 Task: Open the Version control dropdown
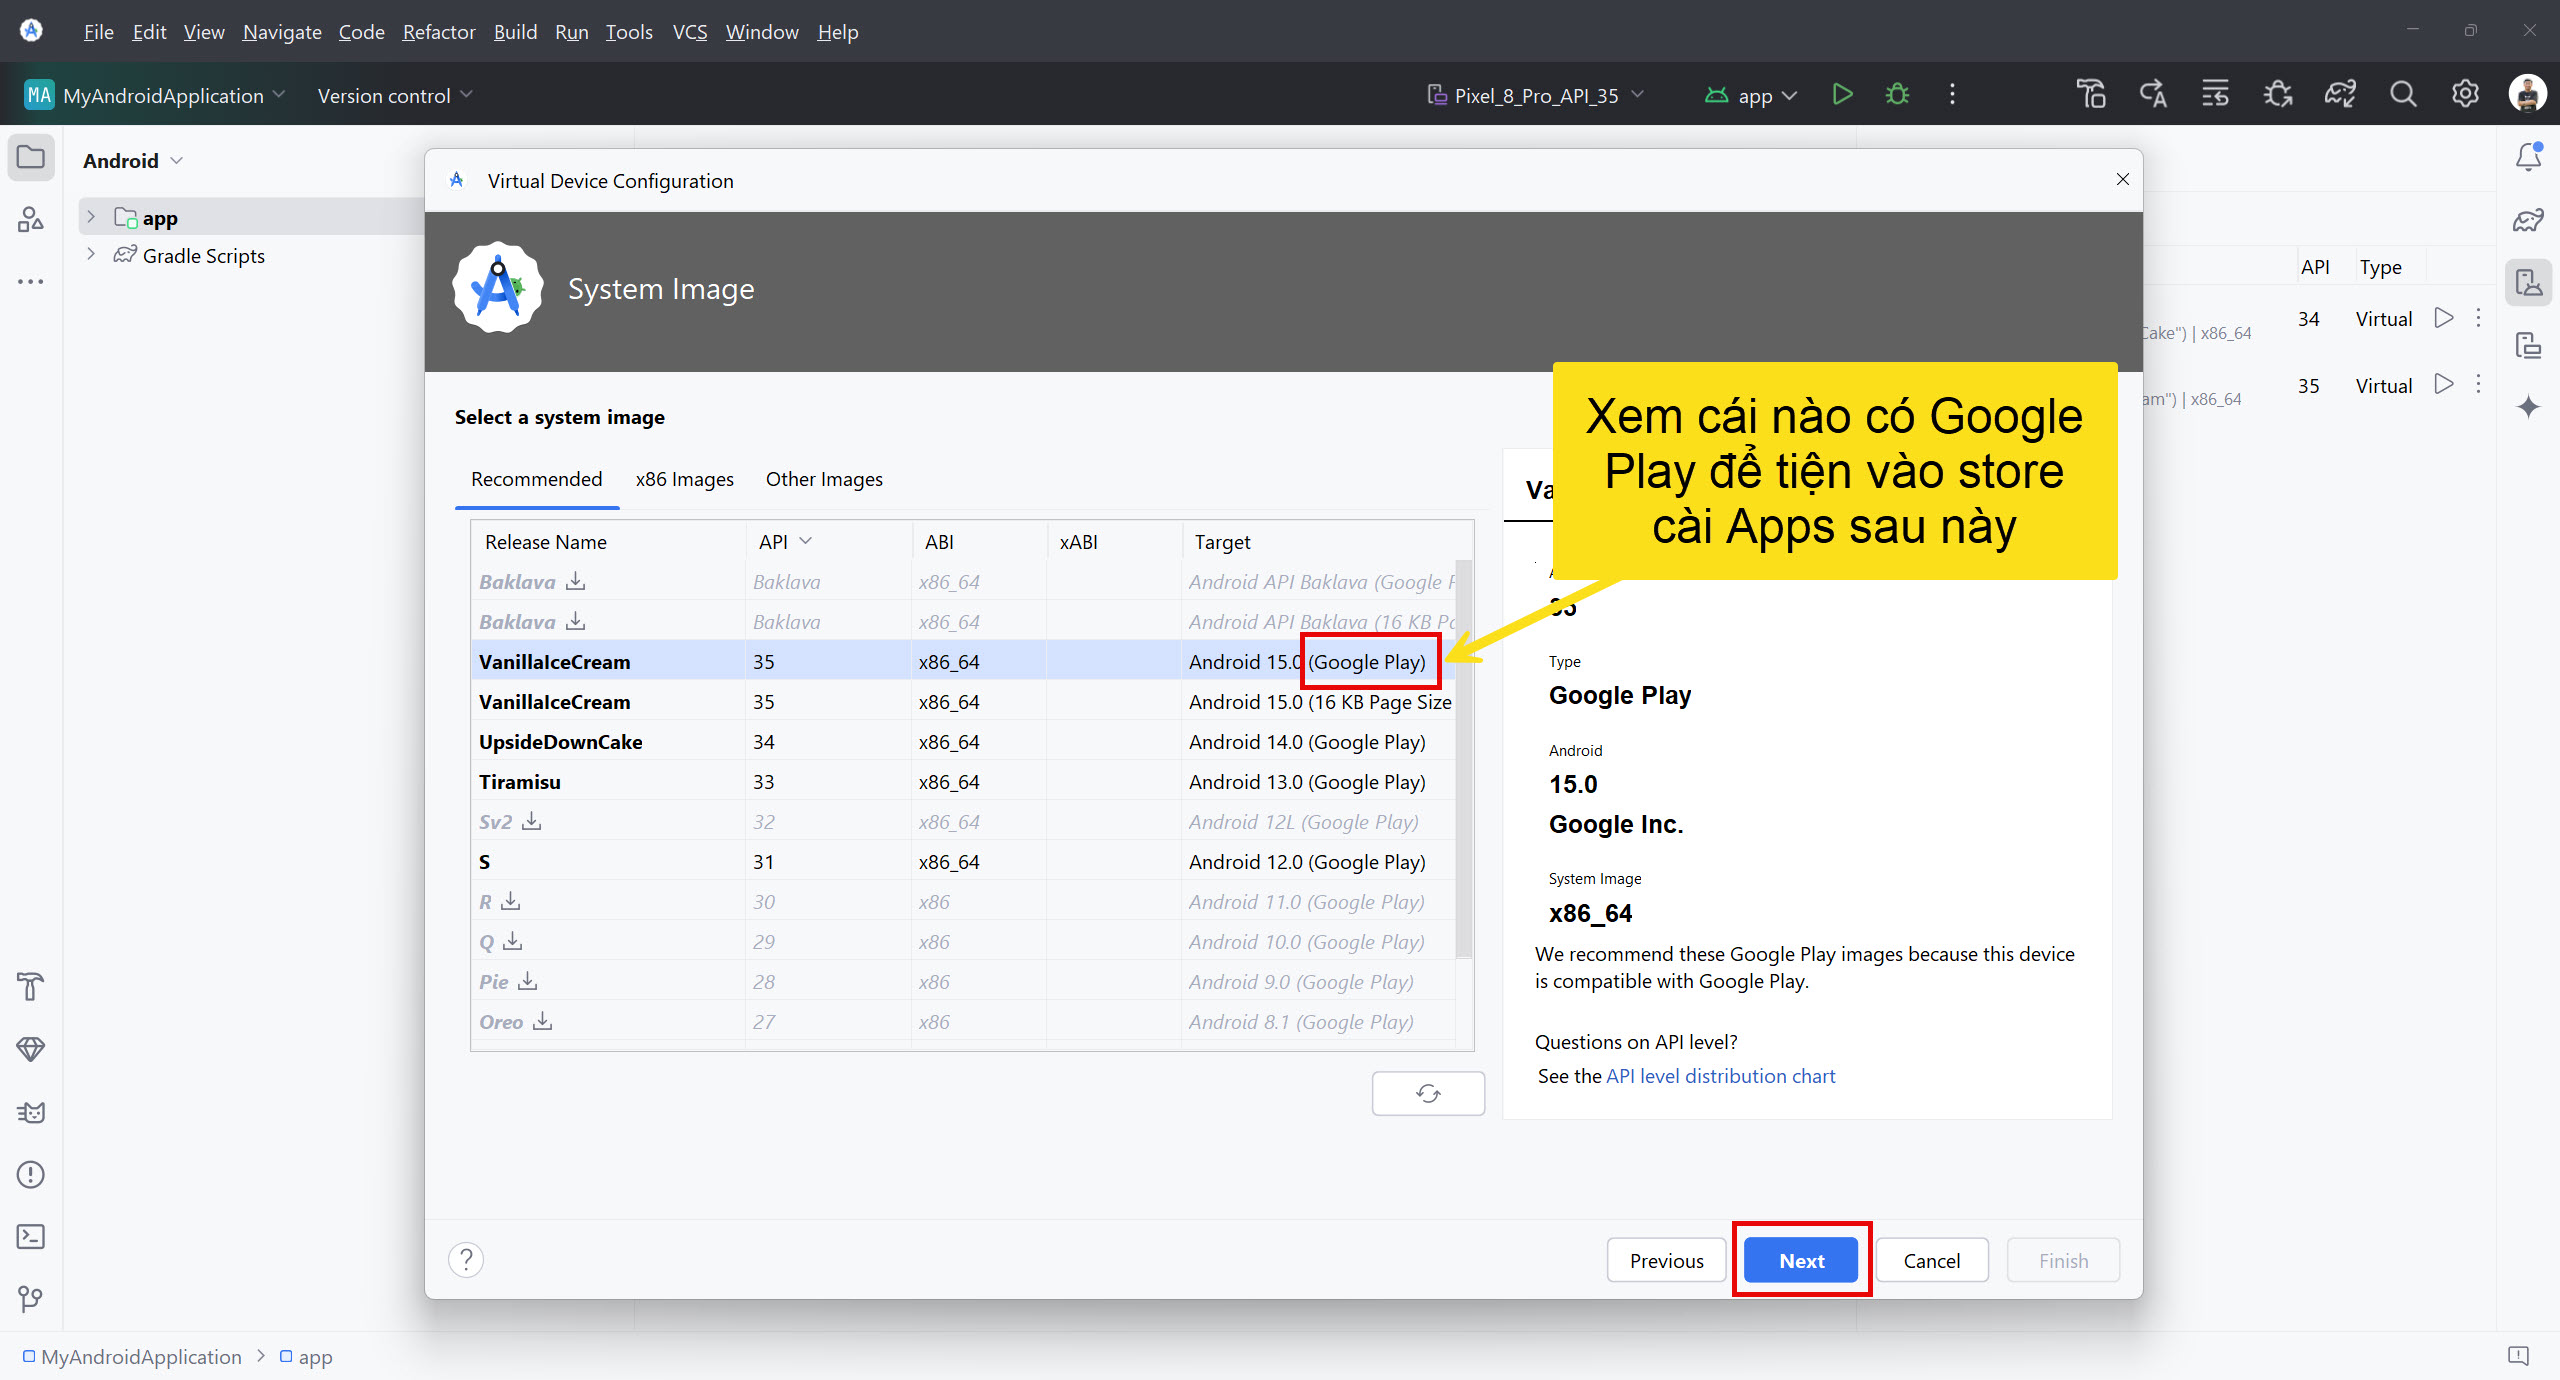(x=394, y=95)
